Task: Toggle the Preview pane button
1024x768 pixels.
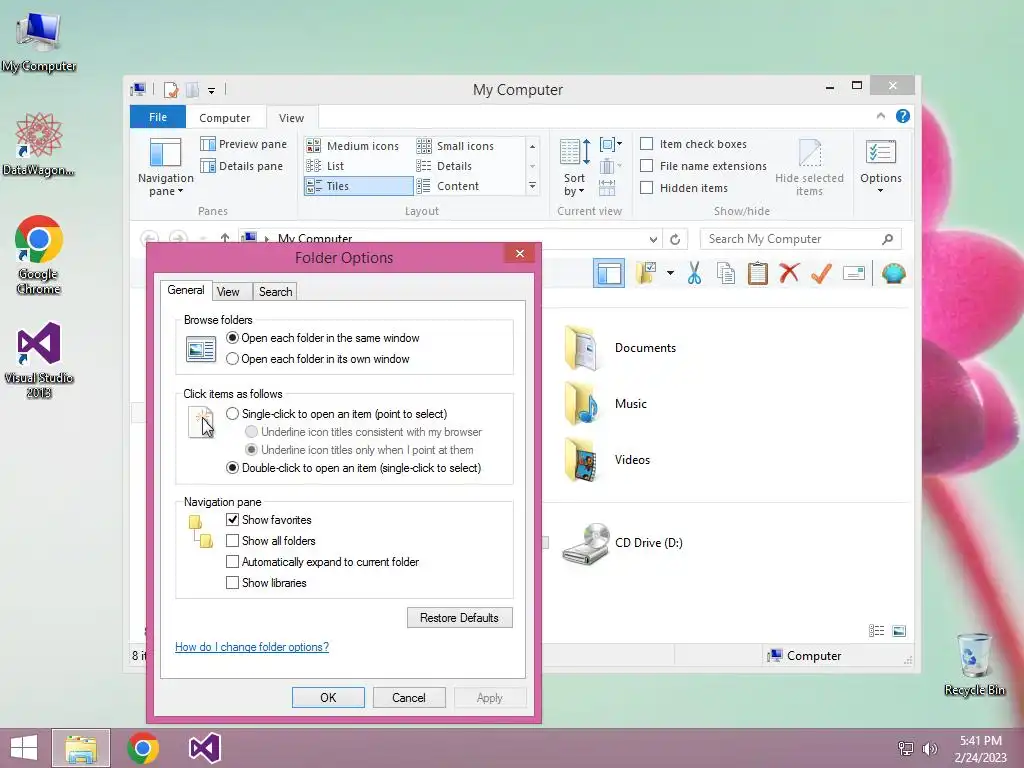Action: click(x=244, y=144)
